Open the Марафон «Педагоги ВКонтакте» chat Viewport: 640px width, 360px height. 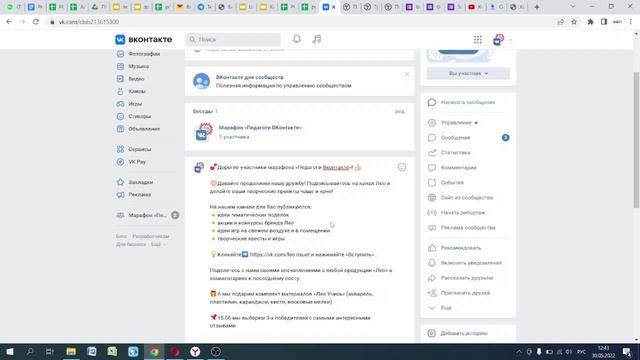(260, 128)
